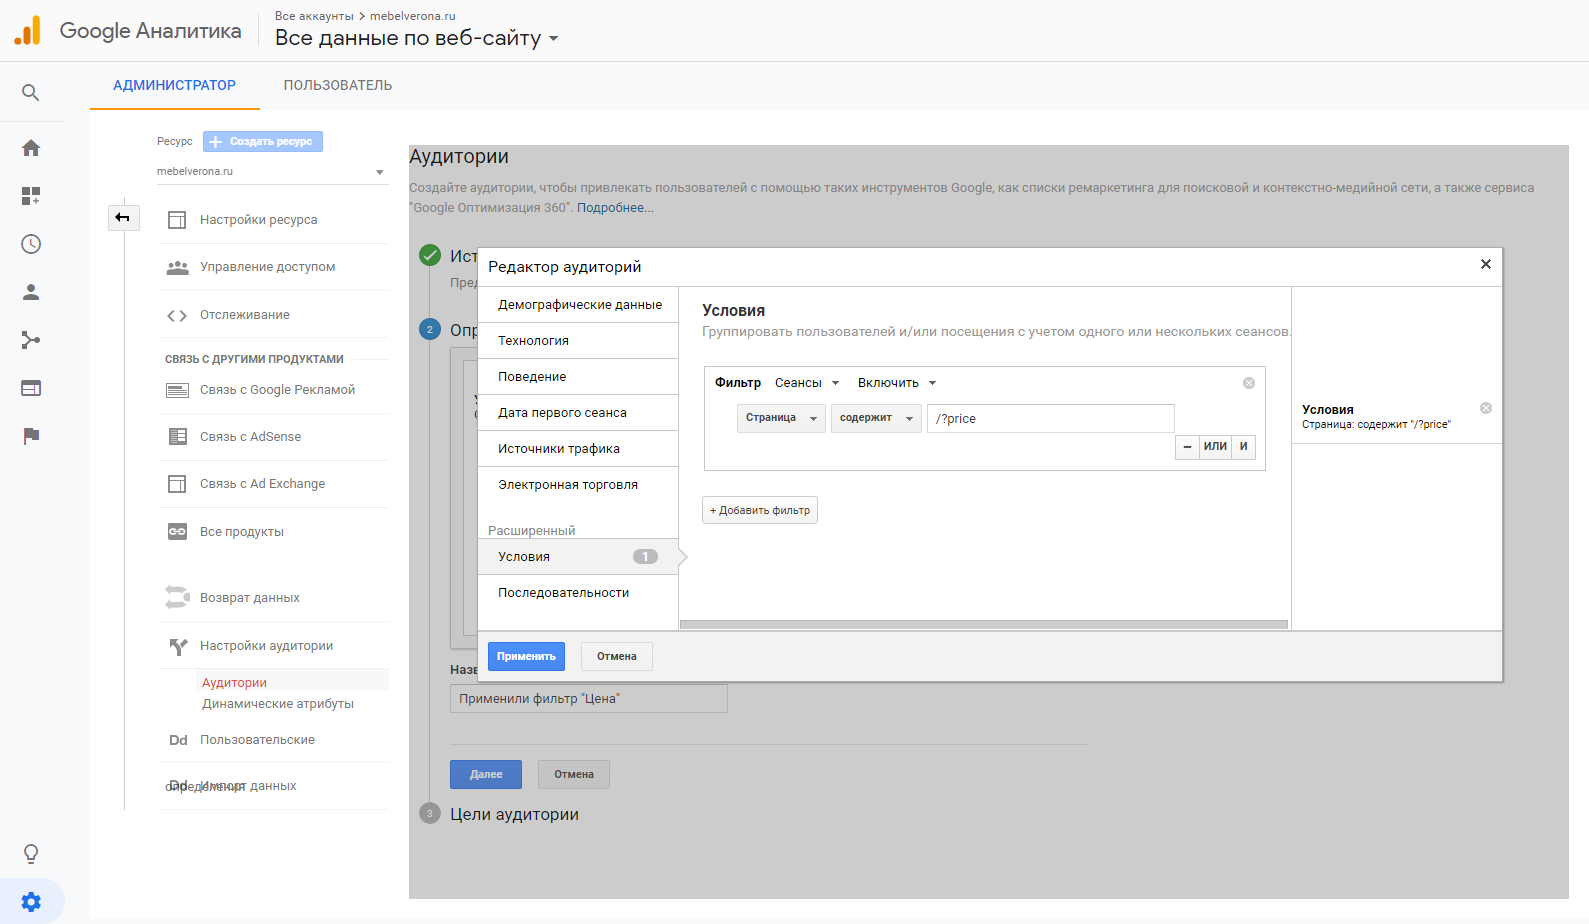Open the Home icon in left sidebar
The width and height of the screenshot is (1589, 924).
[x=31, y=148]
